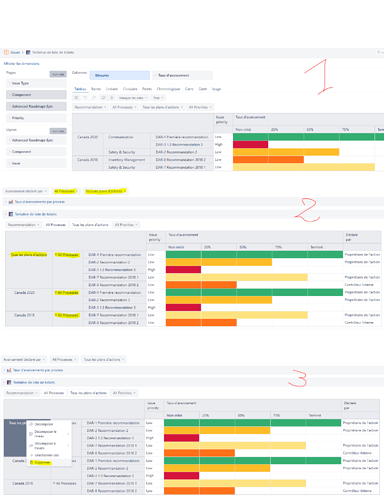Click the comment icon in report toolbar
Screen dimensions: 384x500
pyautogui.click(x=103, y=98)
